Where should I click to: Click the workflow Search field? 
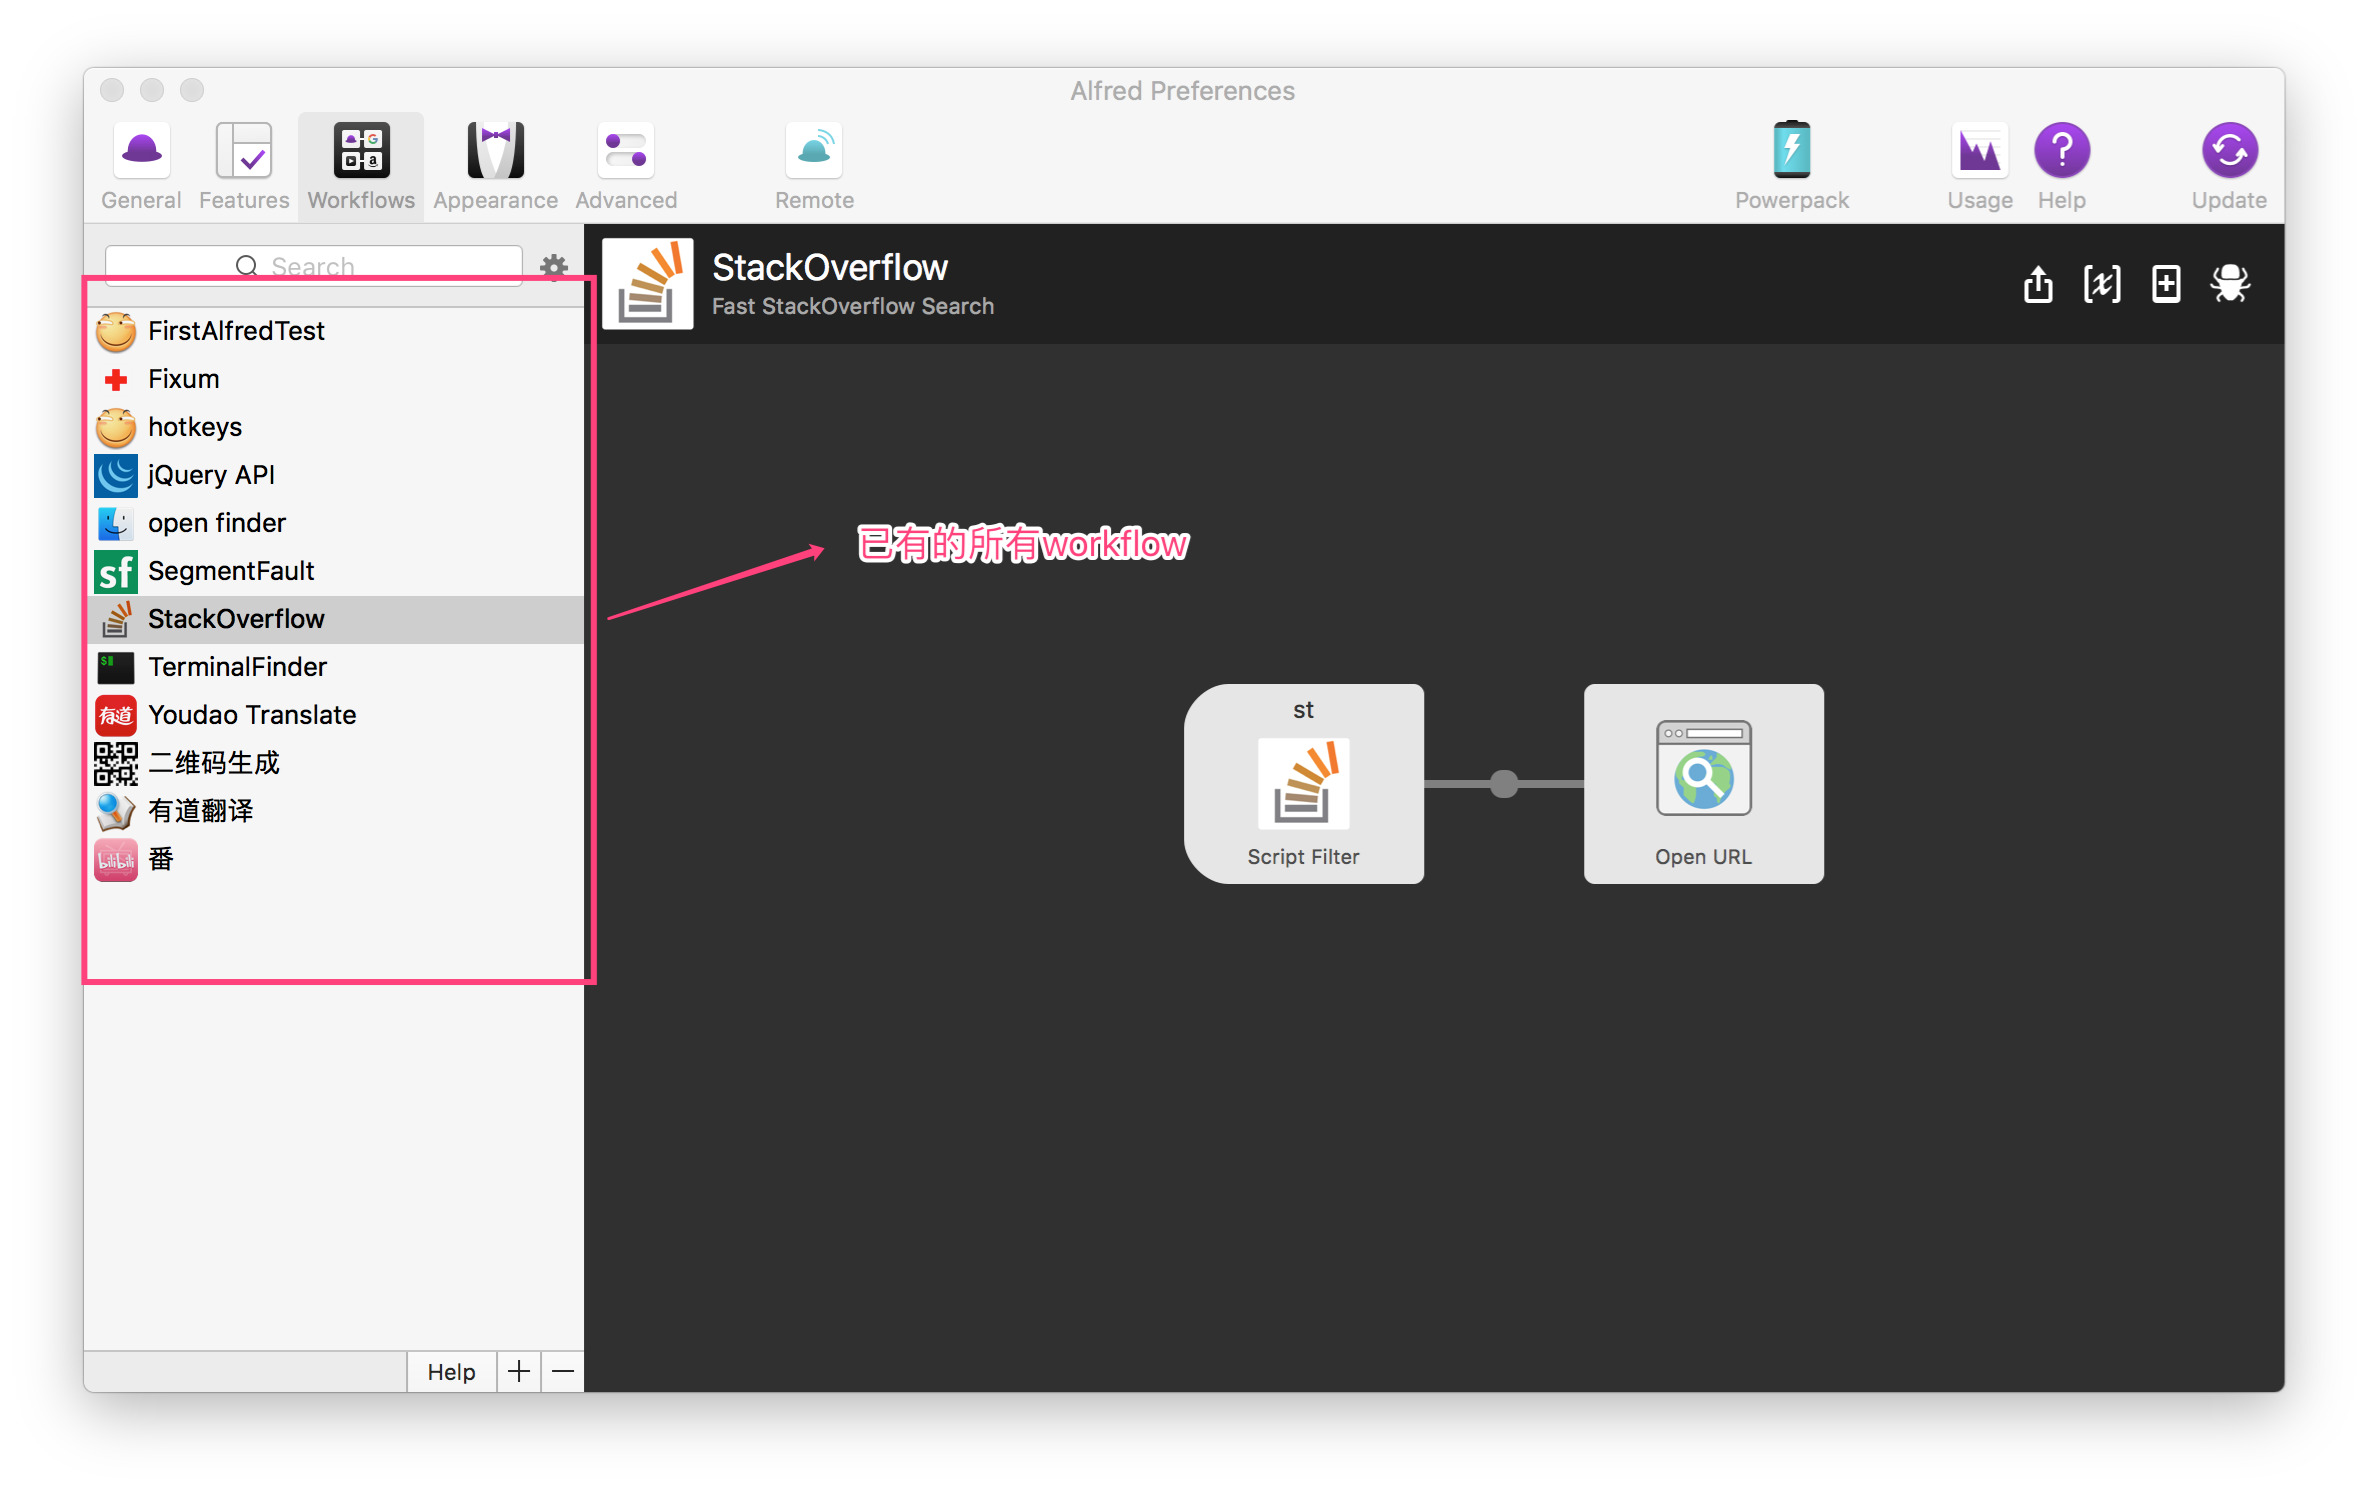(x=313, y=266)
